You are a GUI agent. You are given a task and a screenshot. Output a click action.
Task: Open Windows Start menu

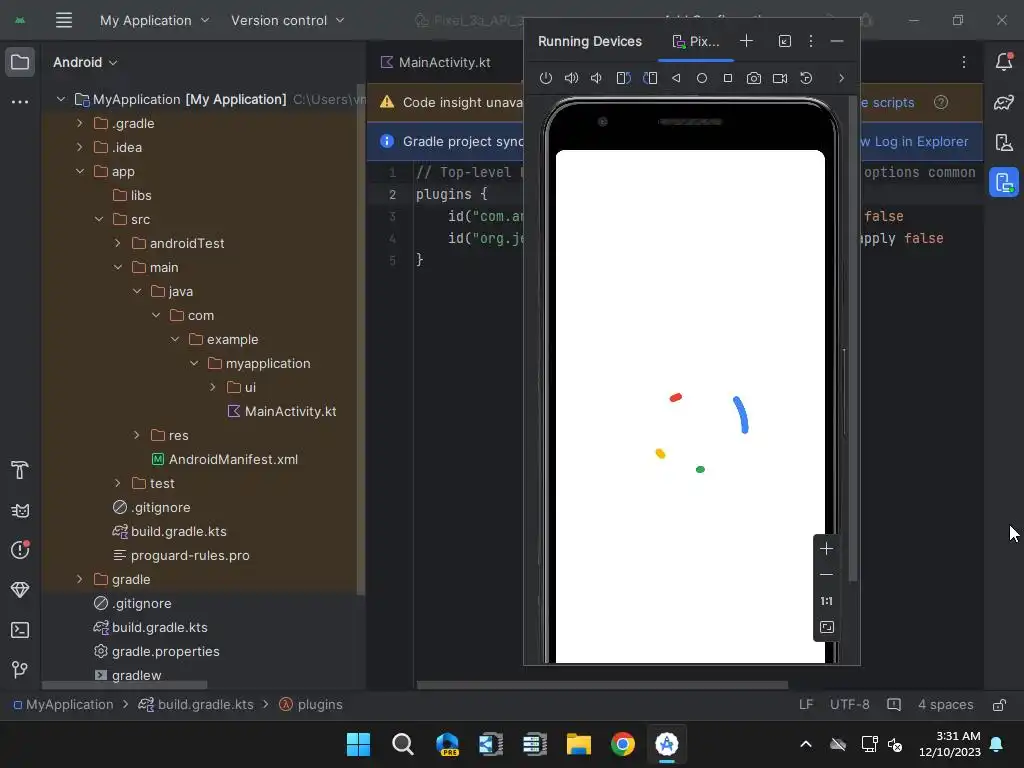358,744
